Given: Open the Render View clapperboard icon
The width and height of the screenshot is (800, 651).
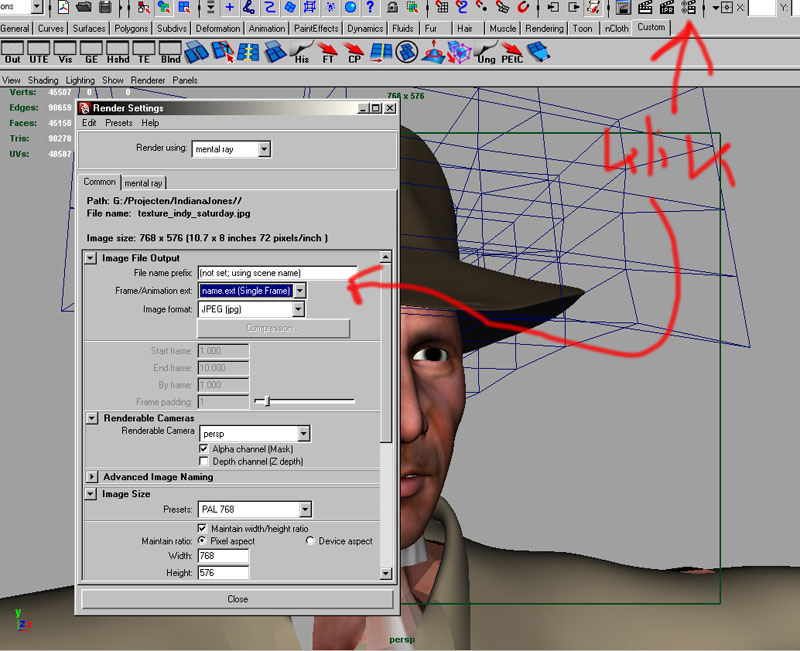Looking at the screenshot, I should click(623, 7).
